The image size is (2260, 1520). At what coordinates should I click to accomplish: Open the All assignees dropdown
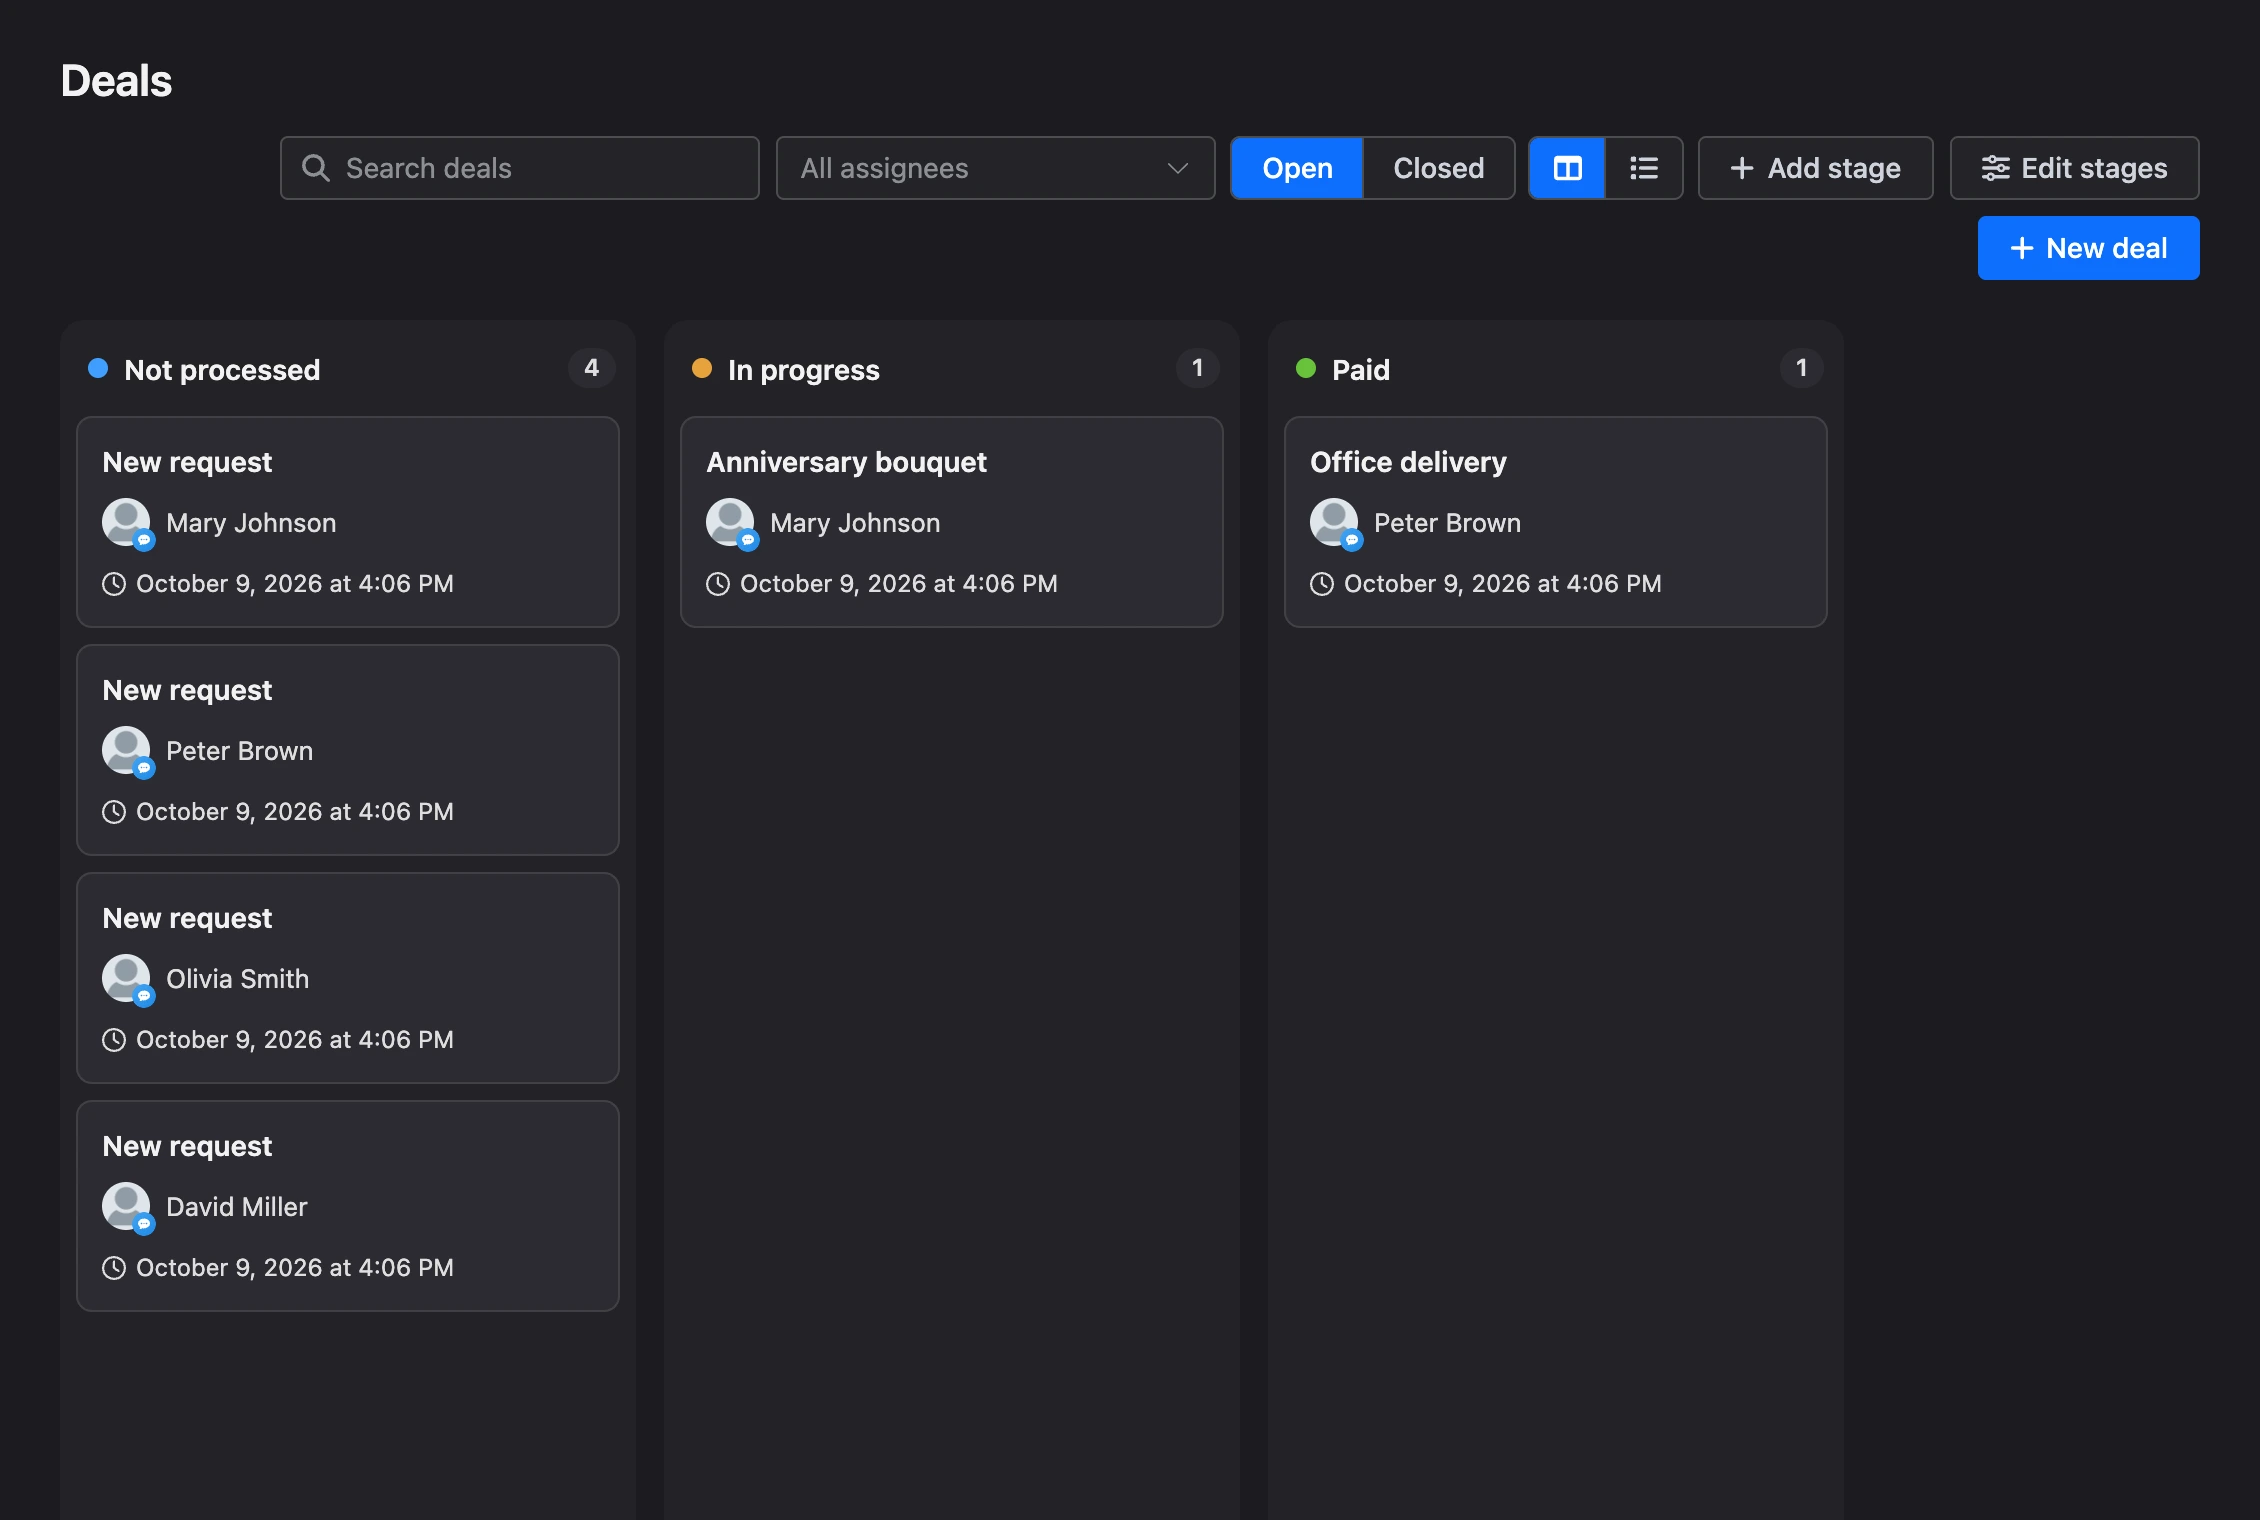995,168
